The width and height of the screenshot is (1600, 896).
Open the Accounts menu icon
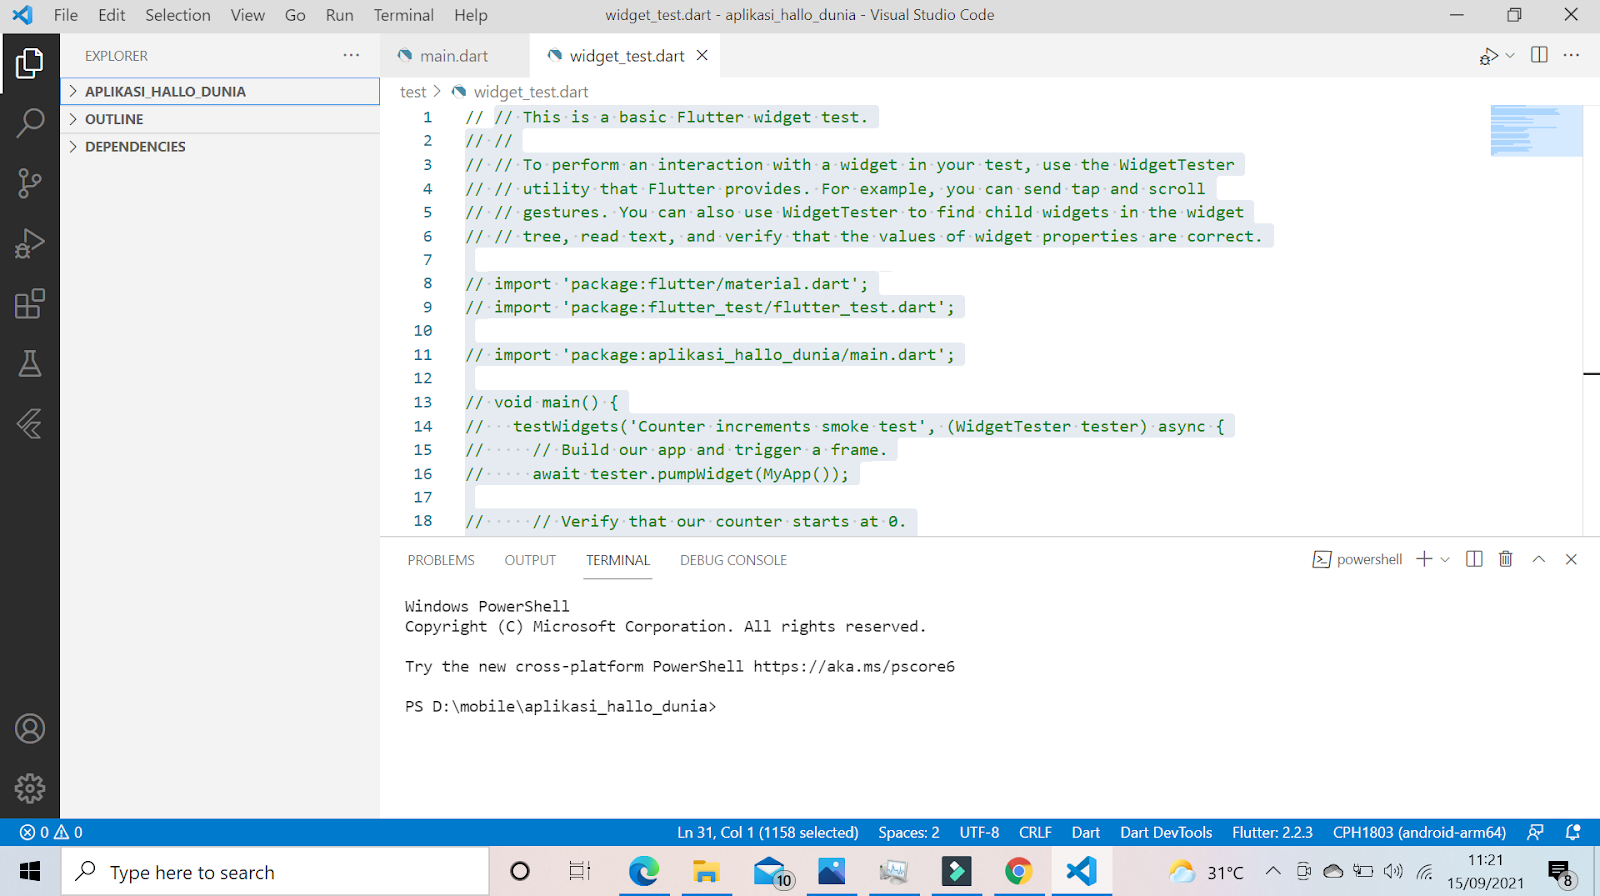click(x=30, y=729)
